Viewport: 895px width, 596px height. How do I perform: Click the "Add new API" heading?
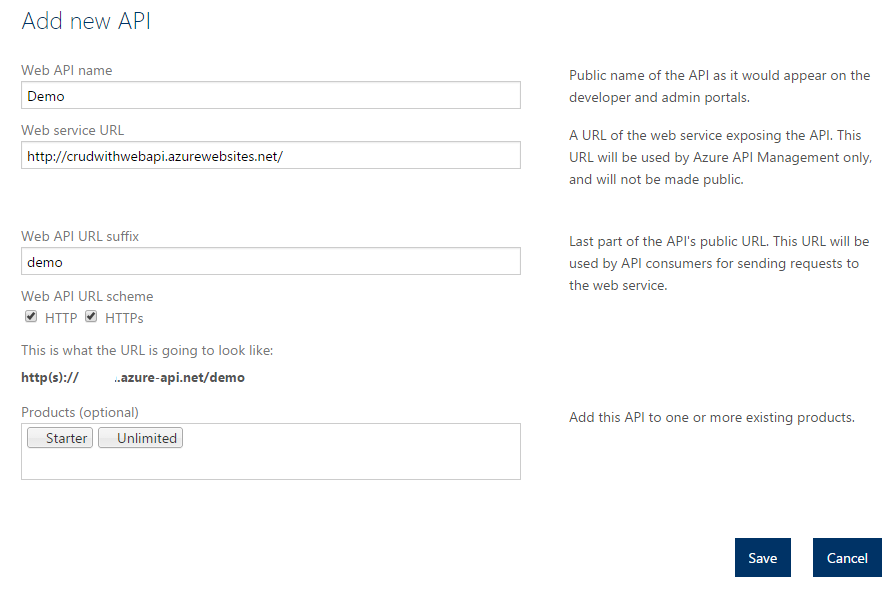(86, 21)
